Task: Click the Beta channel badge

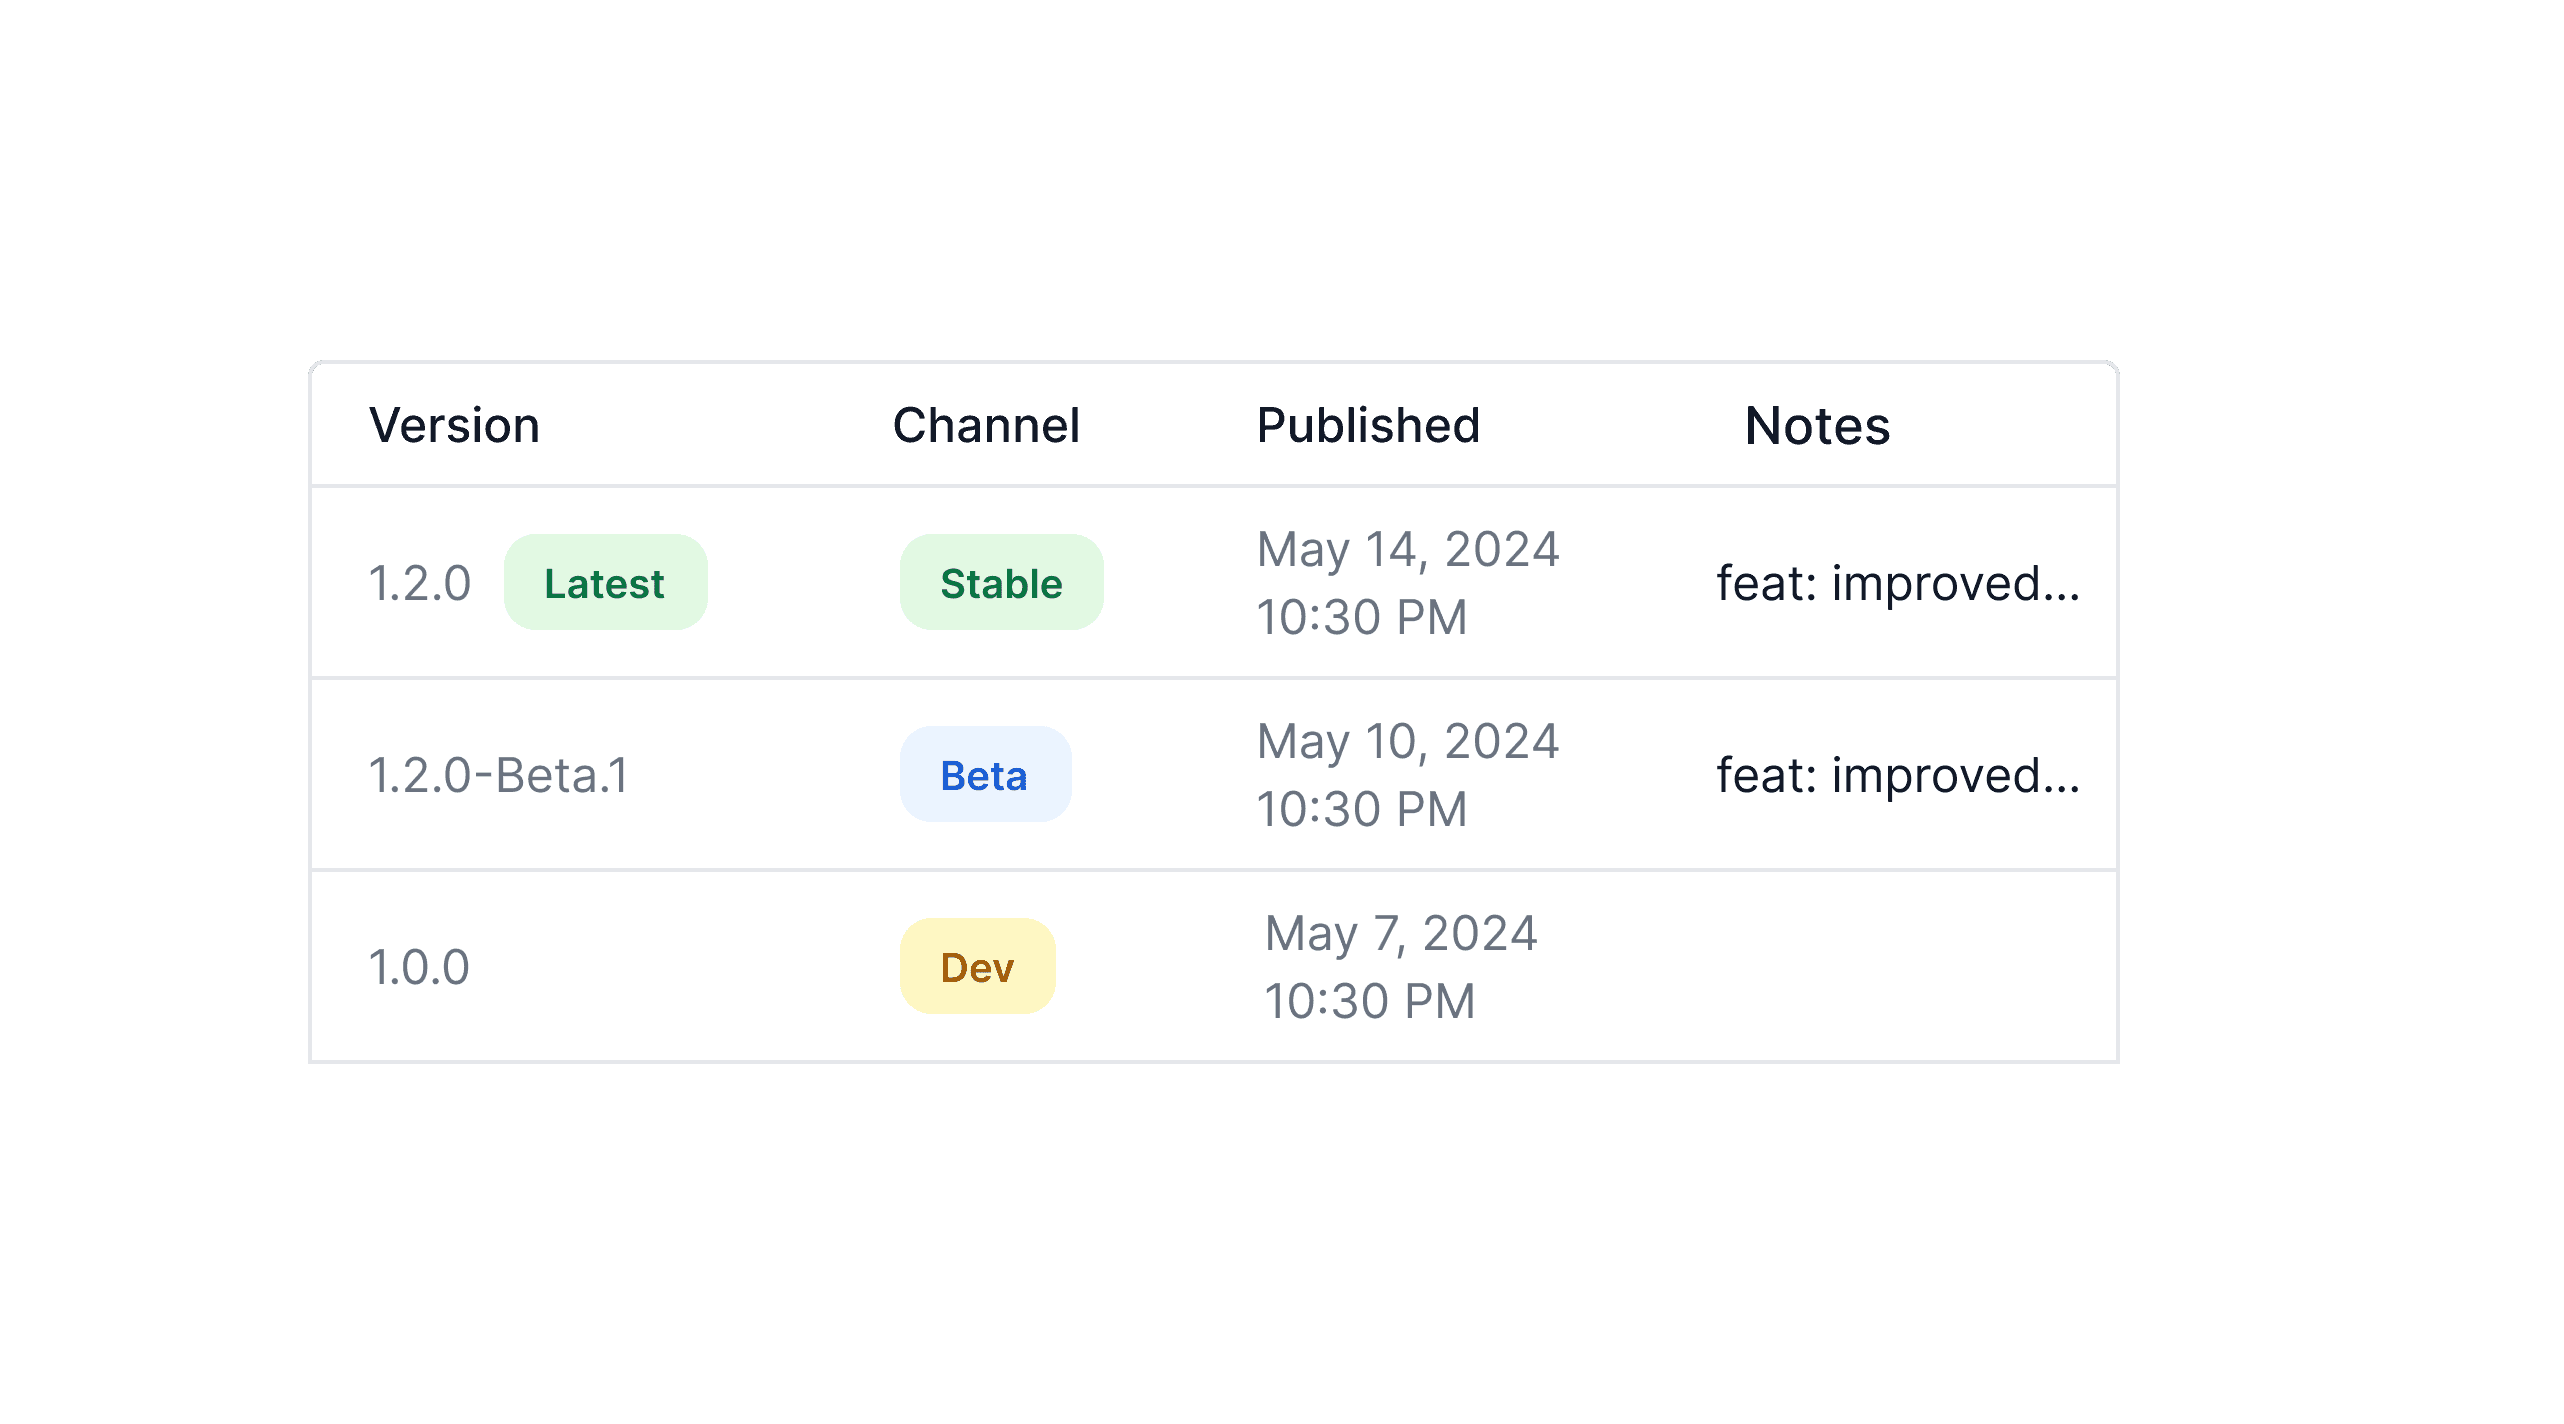Action: [x=984, y=774]
